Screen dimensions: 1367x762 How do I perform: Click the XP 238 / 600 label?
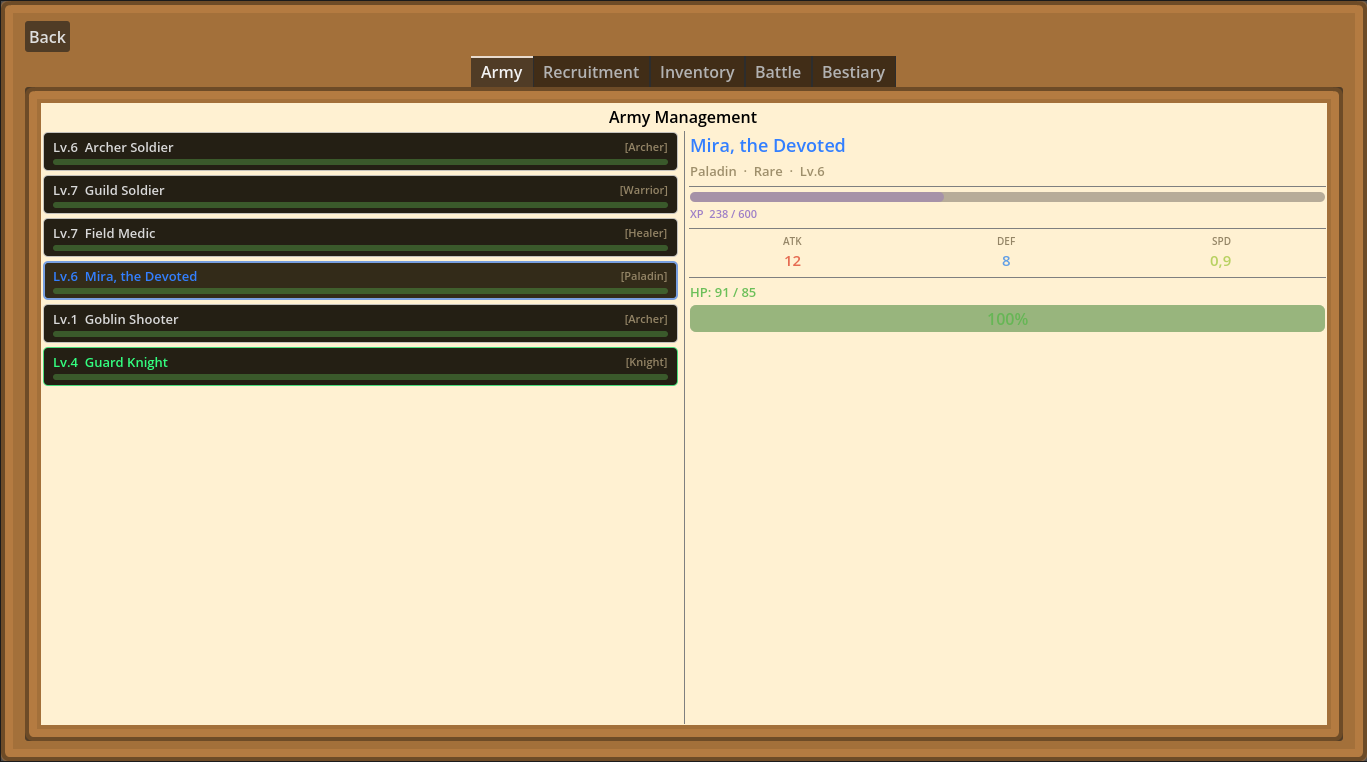click(x=723, y=214)
